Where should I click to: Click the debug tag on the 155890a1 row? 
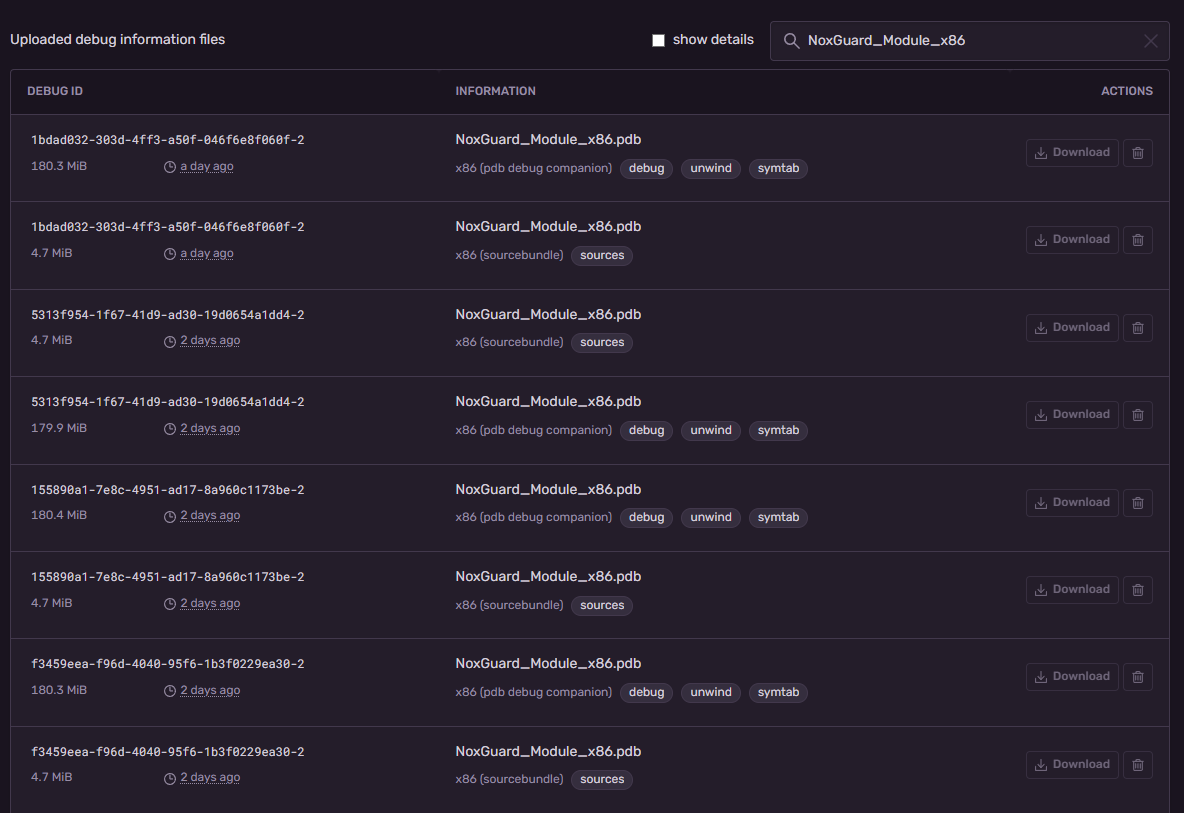[x=646, y=517]
